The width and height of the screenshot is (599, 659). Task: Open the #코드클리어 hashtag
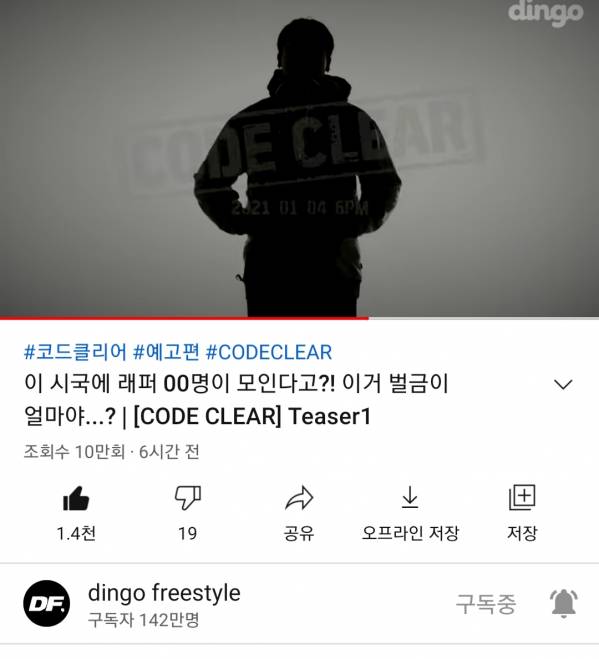click(76, 352)
